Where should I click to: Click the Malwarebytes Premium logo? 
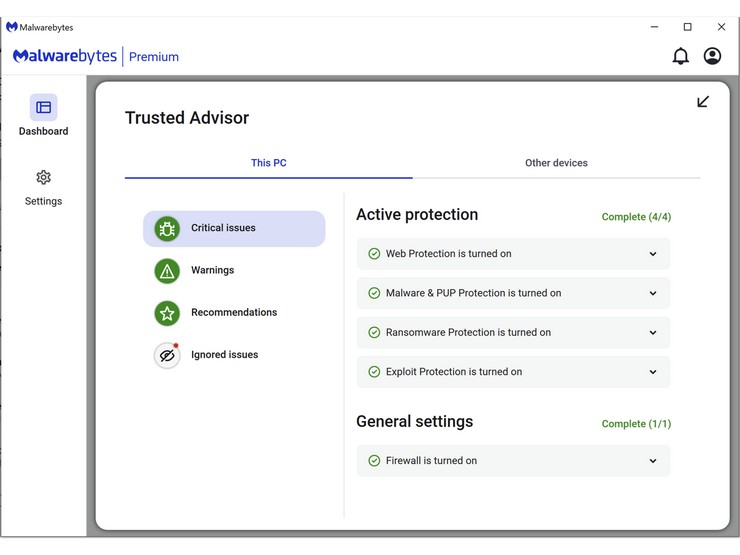pyautogui.click(x=96, y=57)
